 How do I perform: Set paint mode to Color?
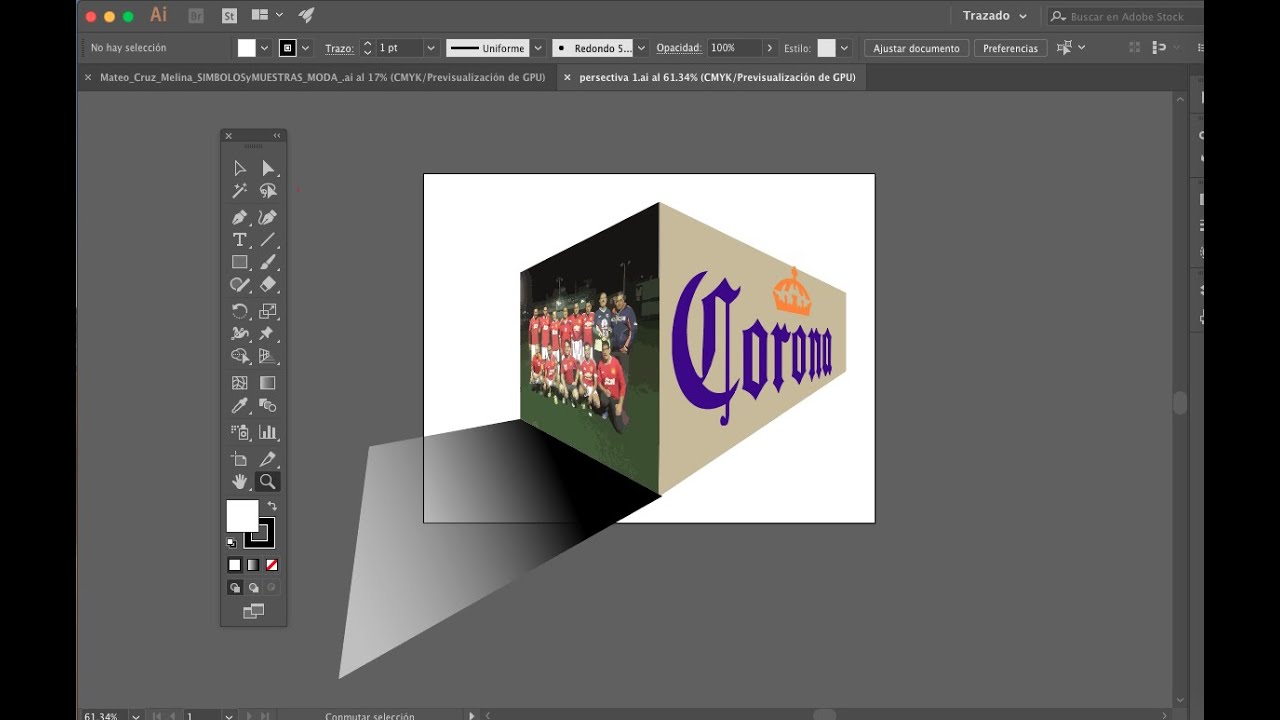click(x=235, y=565)
